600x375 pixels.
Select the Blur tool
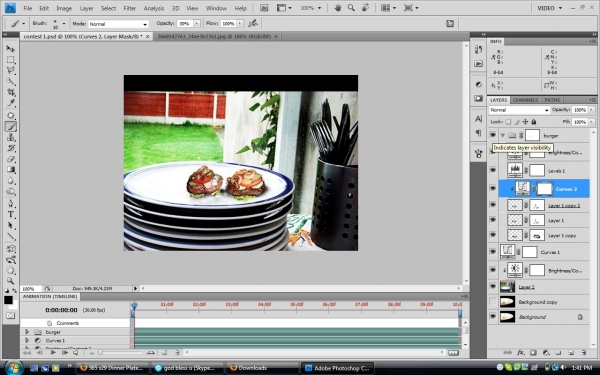point(11,180)
